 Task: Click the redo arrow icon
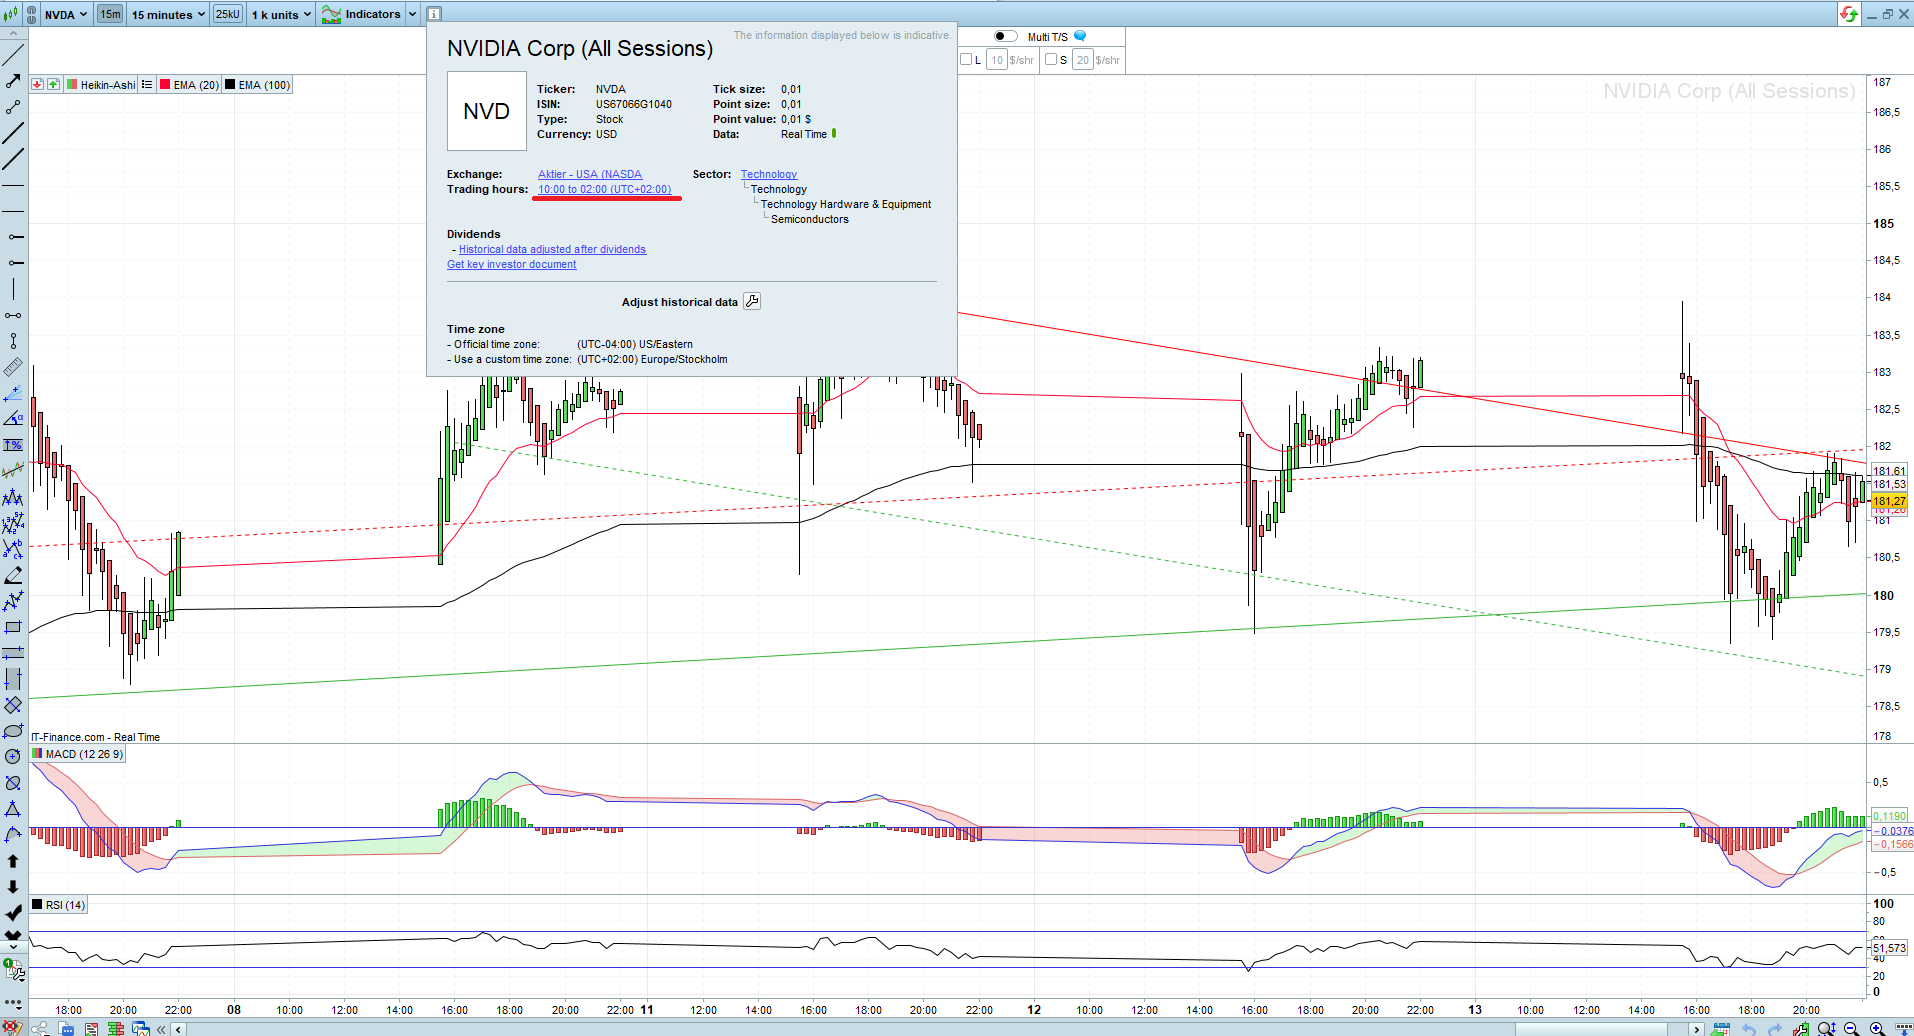coord(1775,1028)
